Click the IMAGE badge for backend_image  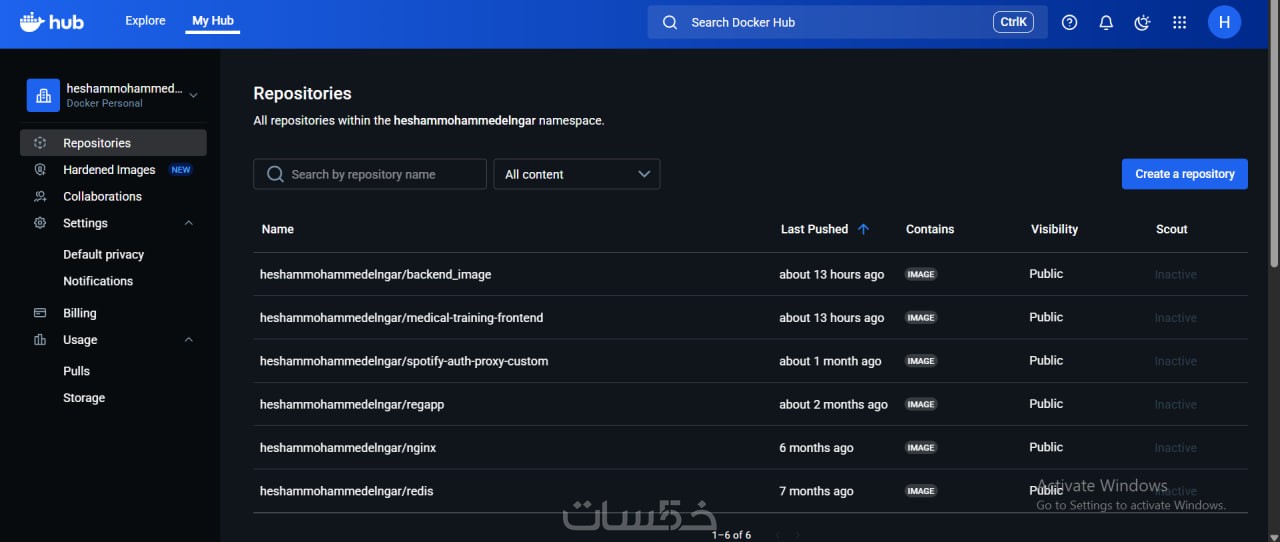click(921, 274)
